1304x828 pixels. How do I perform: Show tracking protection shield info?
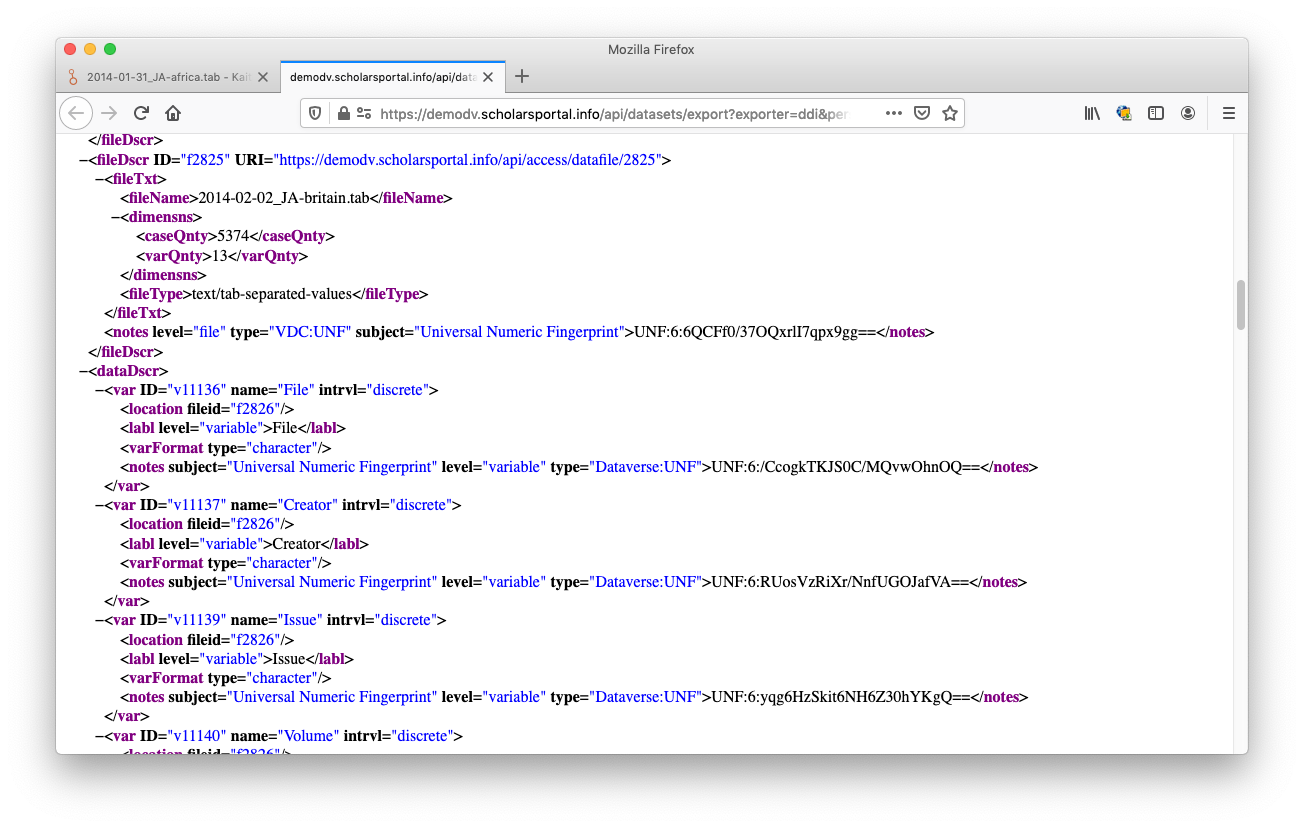[315, 114]
